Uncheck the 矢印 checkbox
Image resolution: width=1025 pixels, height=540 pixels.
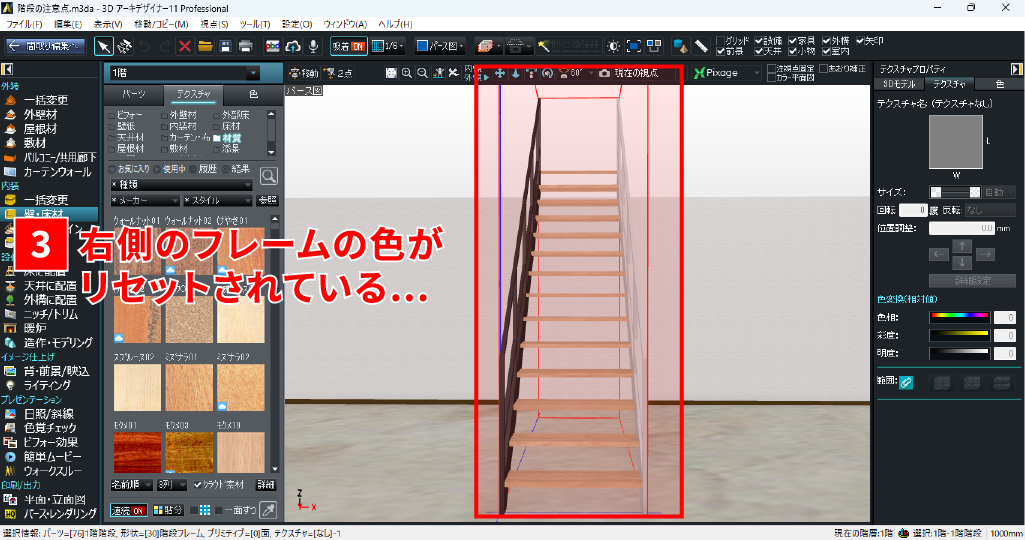pos(860,41)
